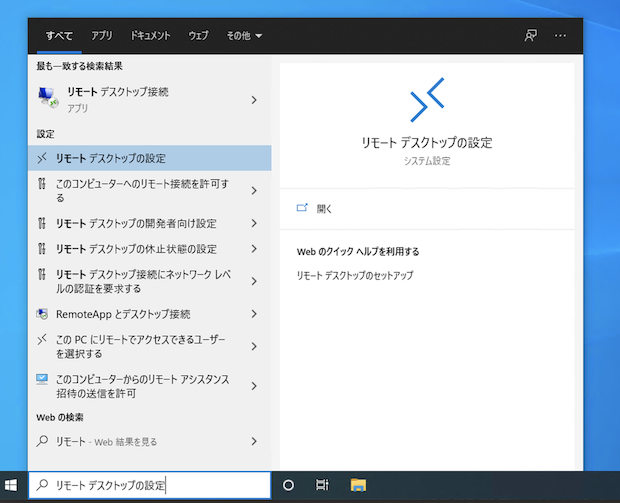The image size is (620, 503).
Task: Click the icon beside リモート デスクトップの設定 result
Action: coord(42,158)
